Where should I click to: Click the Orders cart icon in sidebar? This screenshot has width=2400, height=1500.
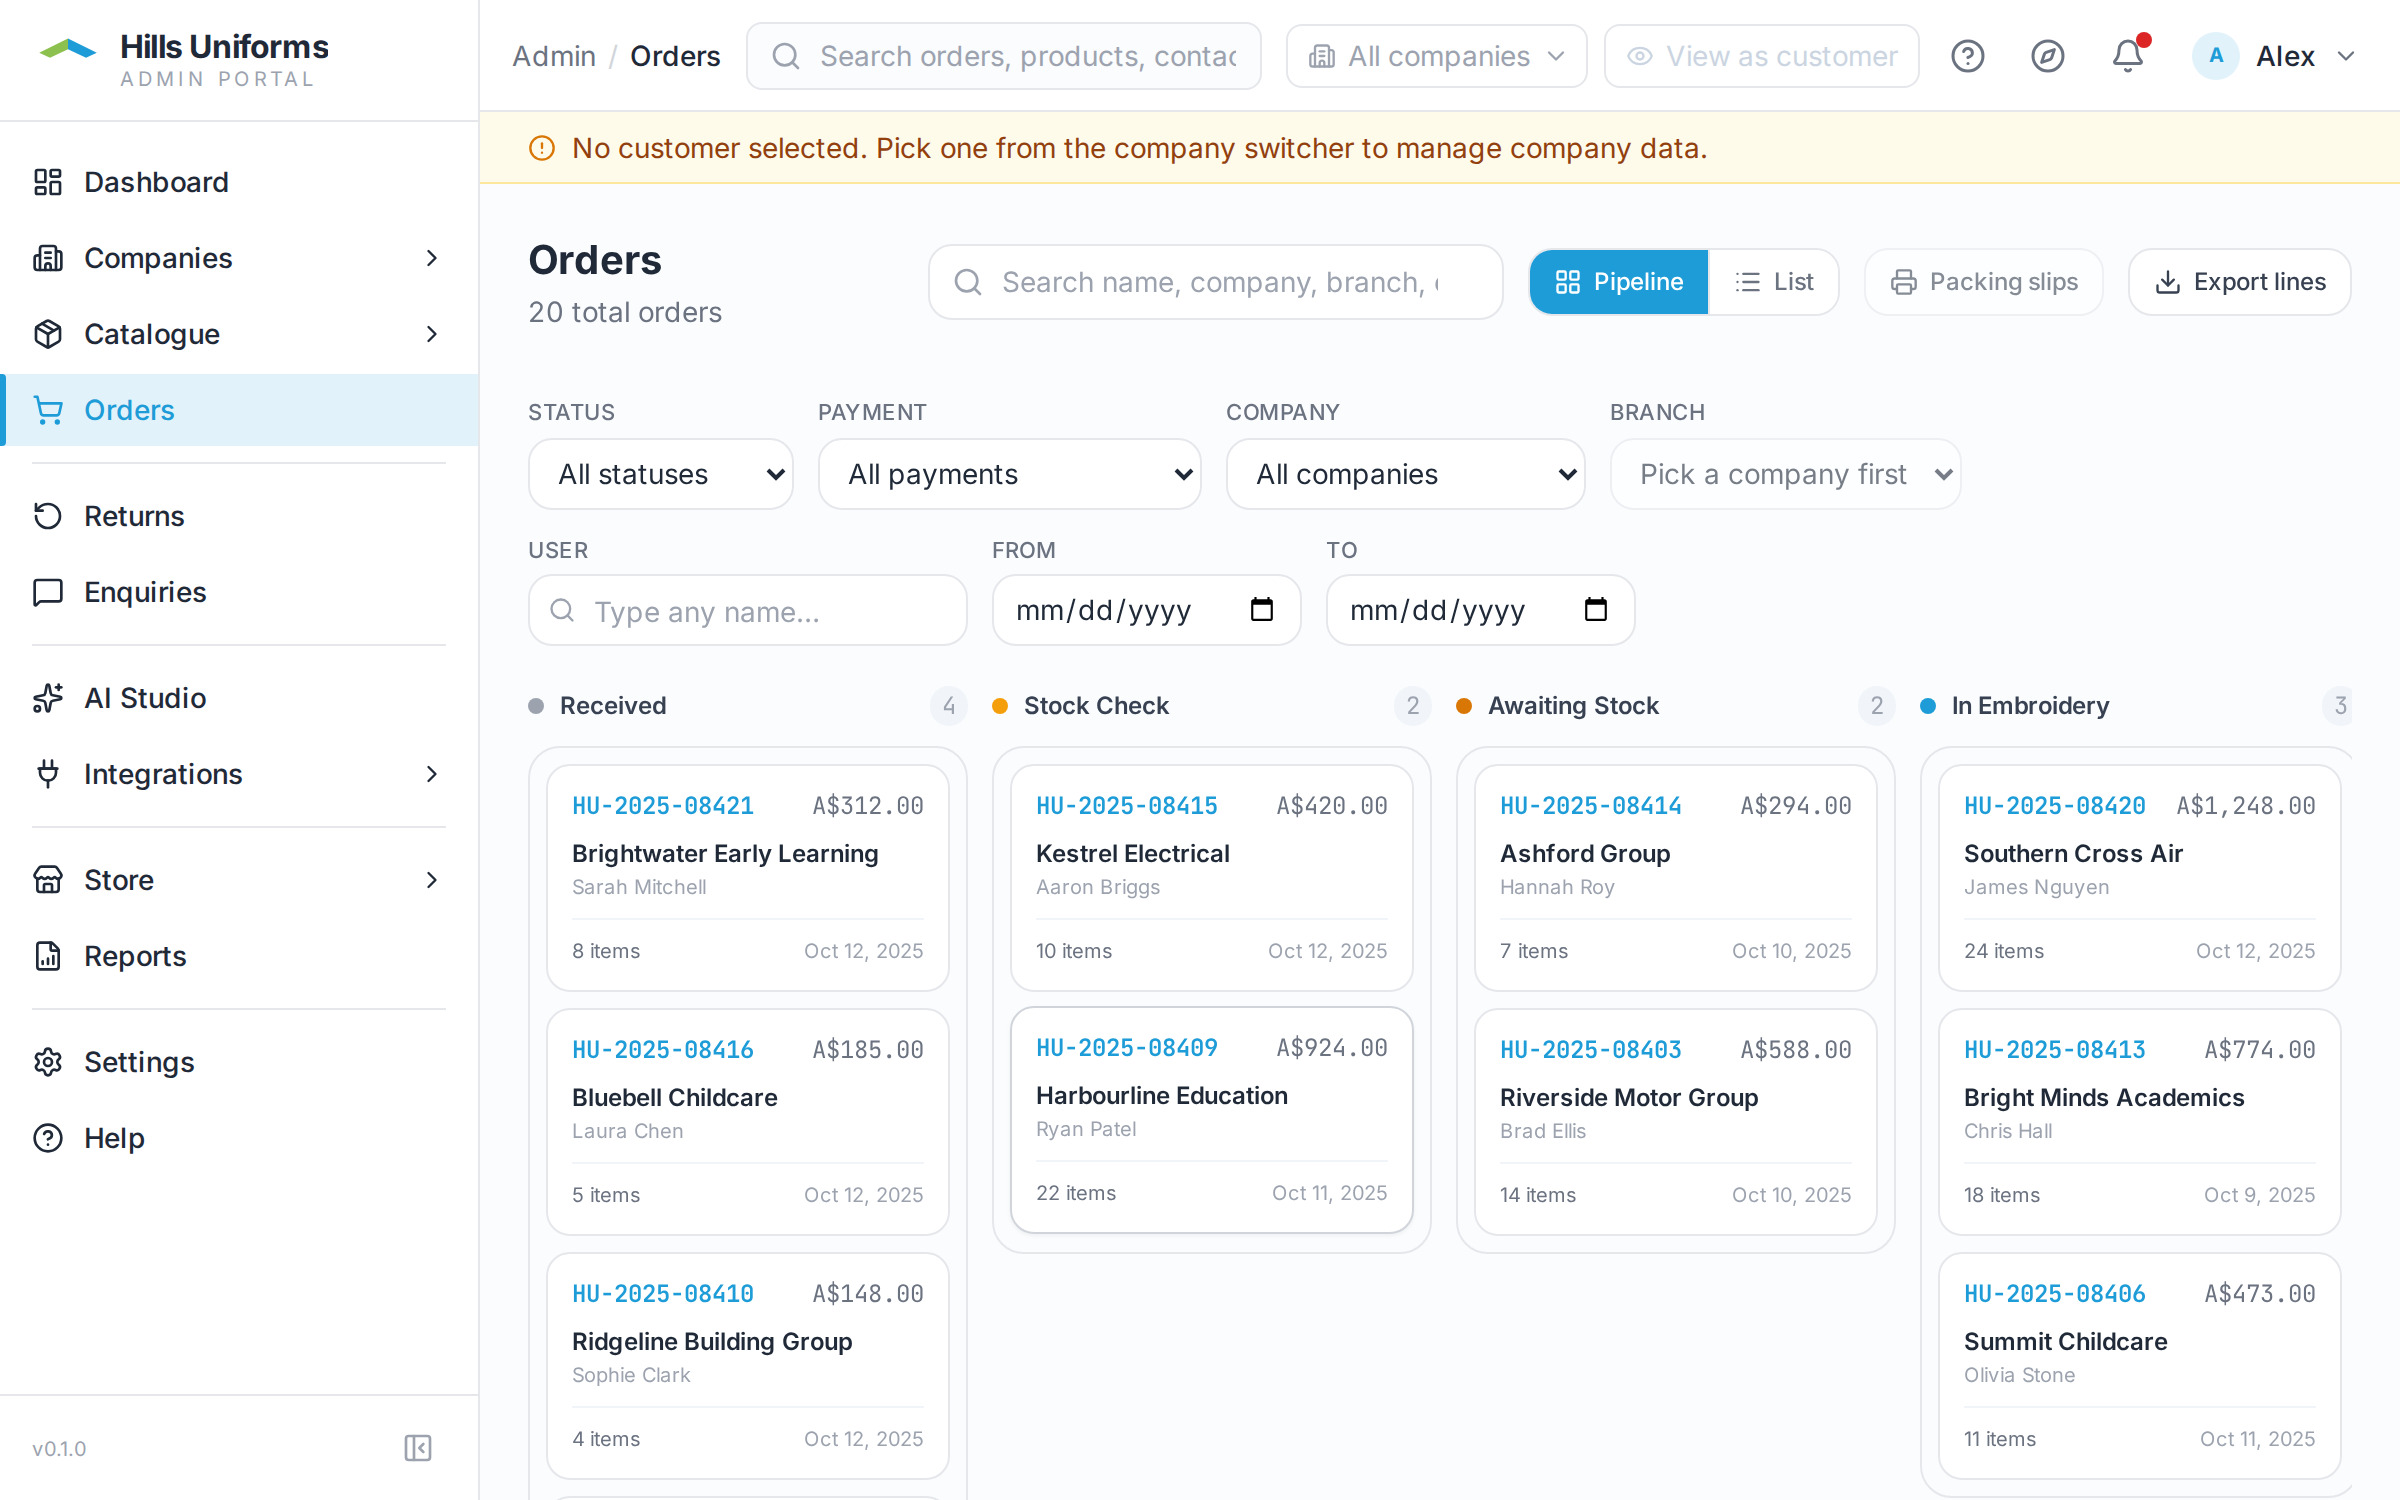tap(47, 410)
